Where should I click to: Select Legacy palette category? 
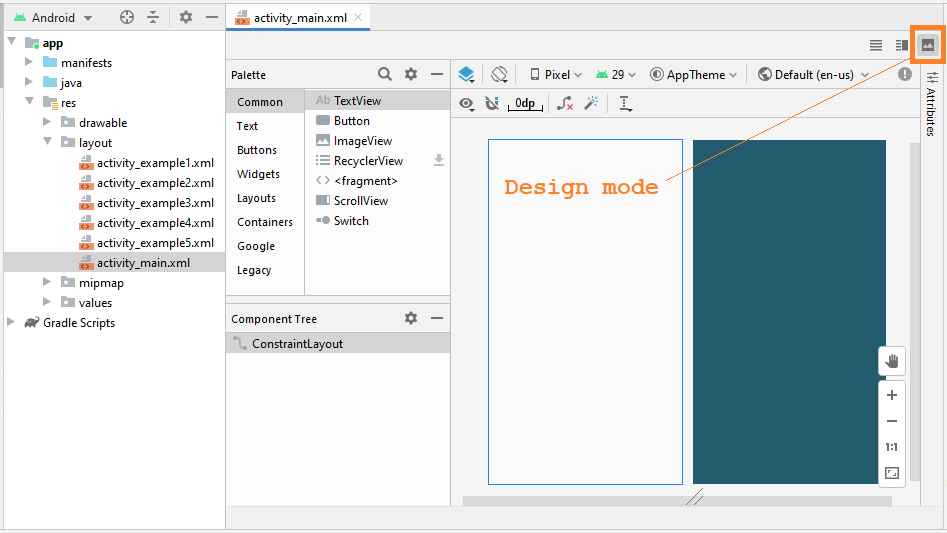click(x=265, y=270)
